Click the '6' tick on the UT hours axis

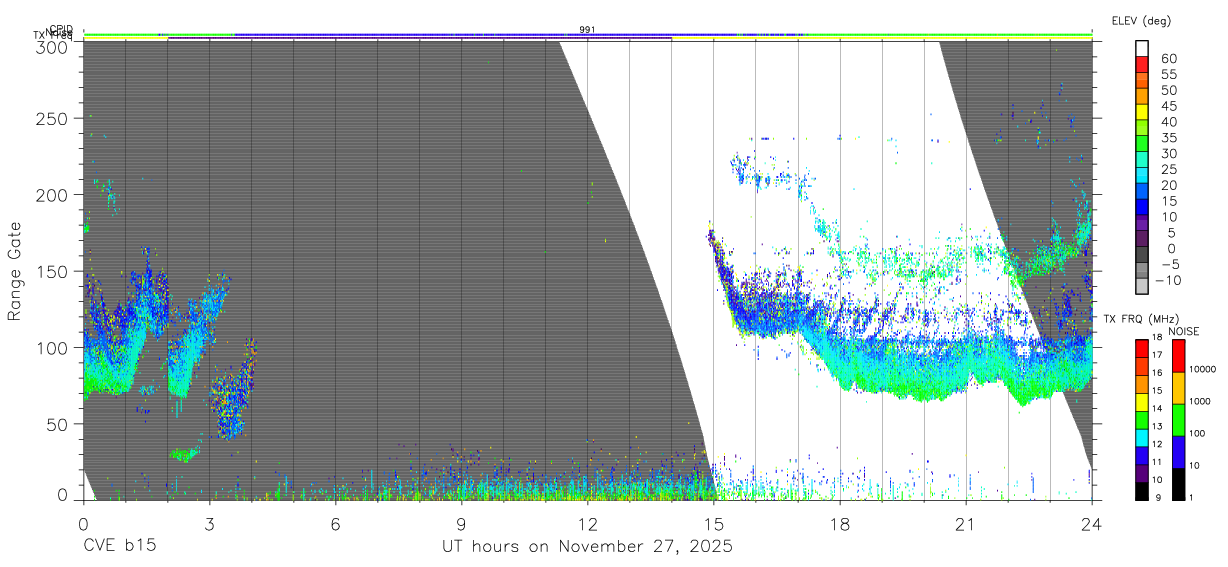335,523
